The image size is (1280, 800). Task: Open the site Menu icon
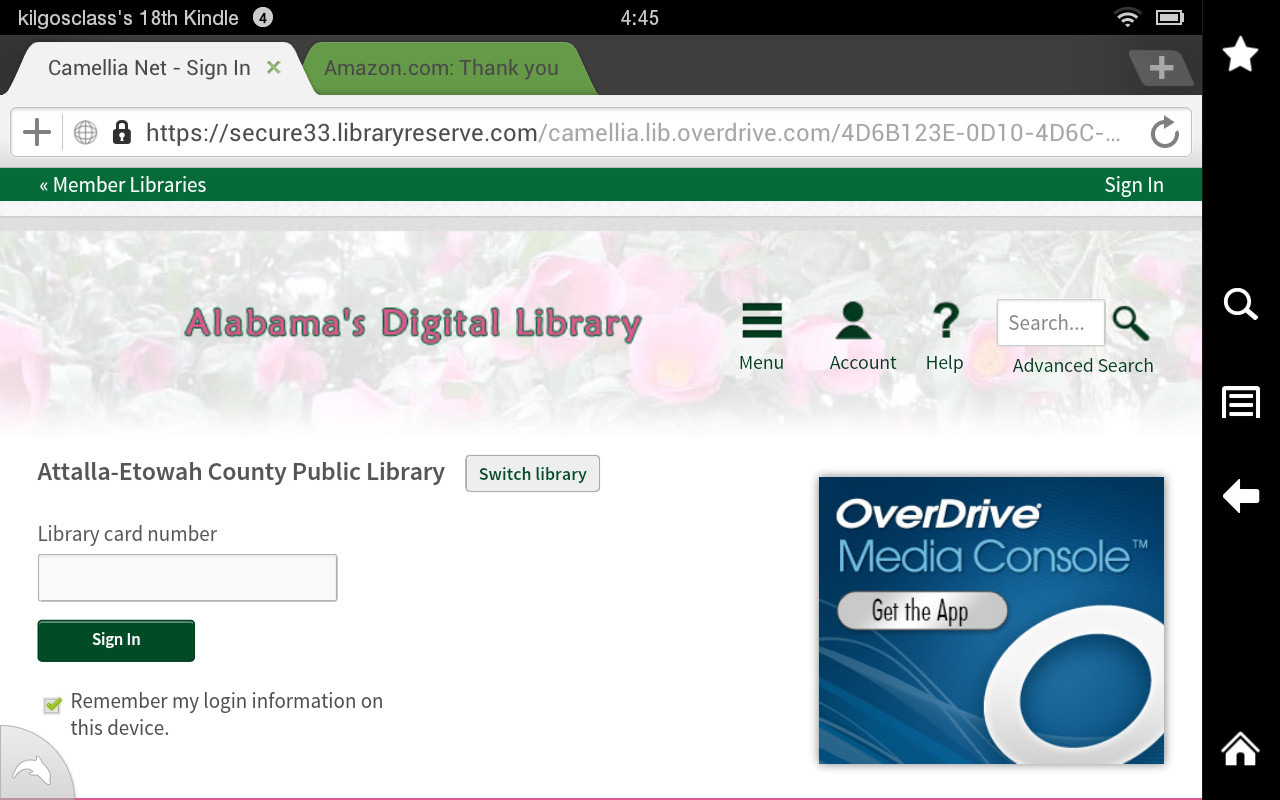(761, 322)
